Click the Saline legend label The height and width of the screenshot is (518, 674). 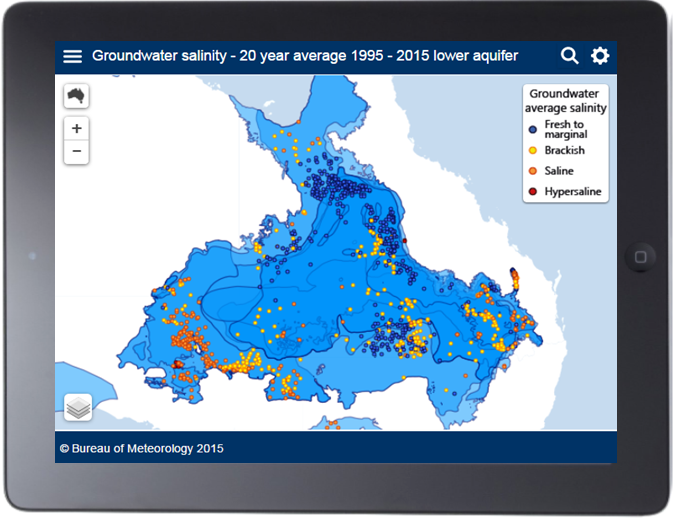pos(559,171)
